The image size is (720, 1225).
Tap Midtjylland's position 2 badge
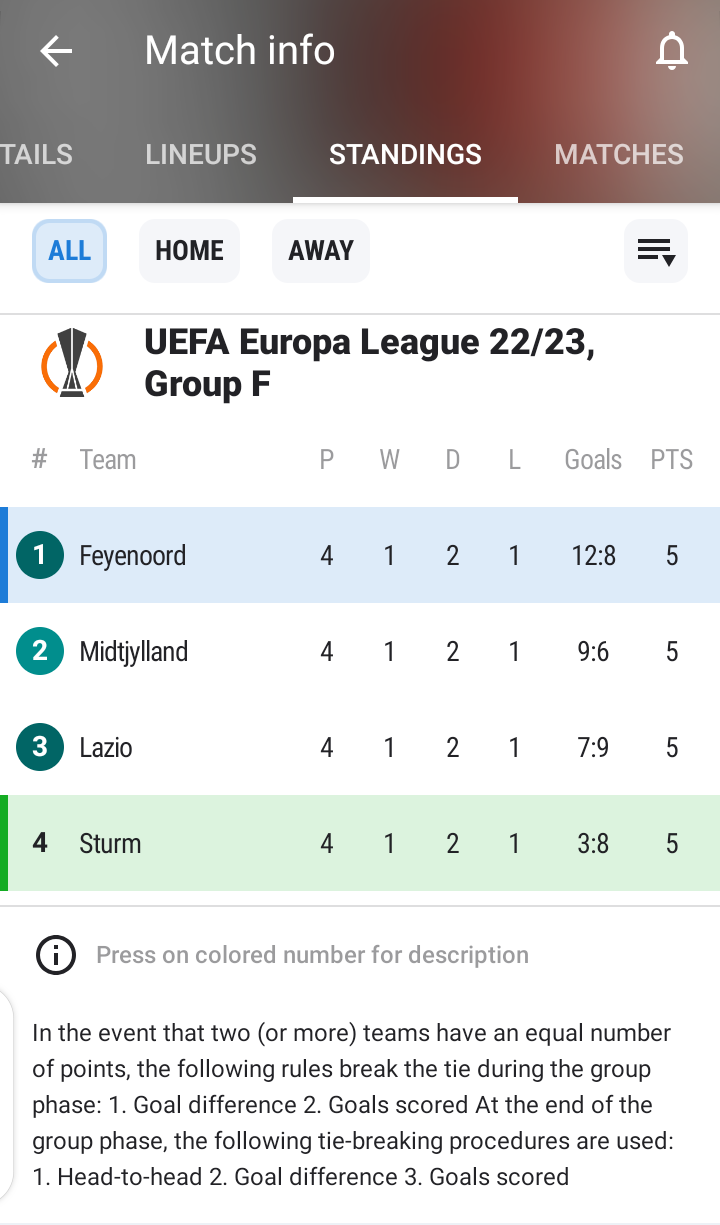[x=40, y=651]
